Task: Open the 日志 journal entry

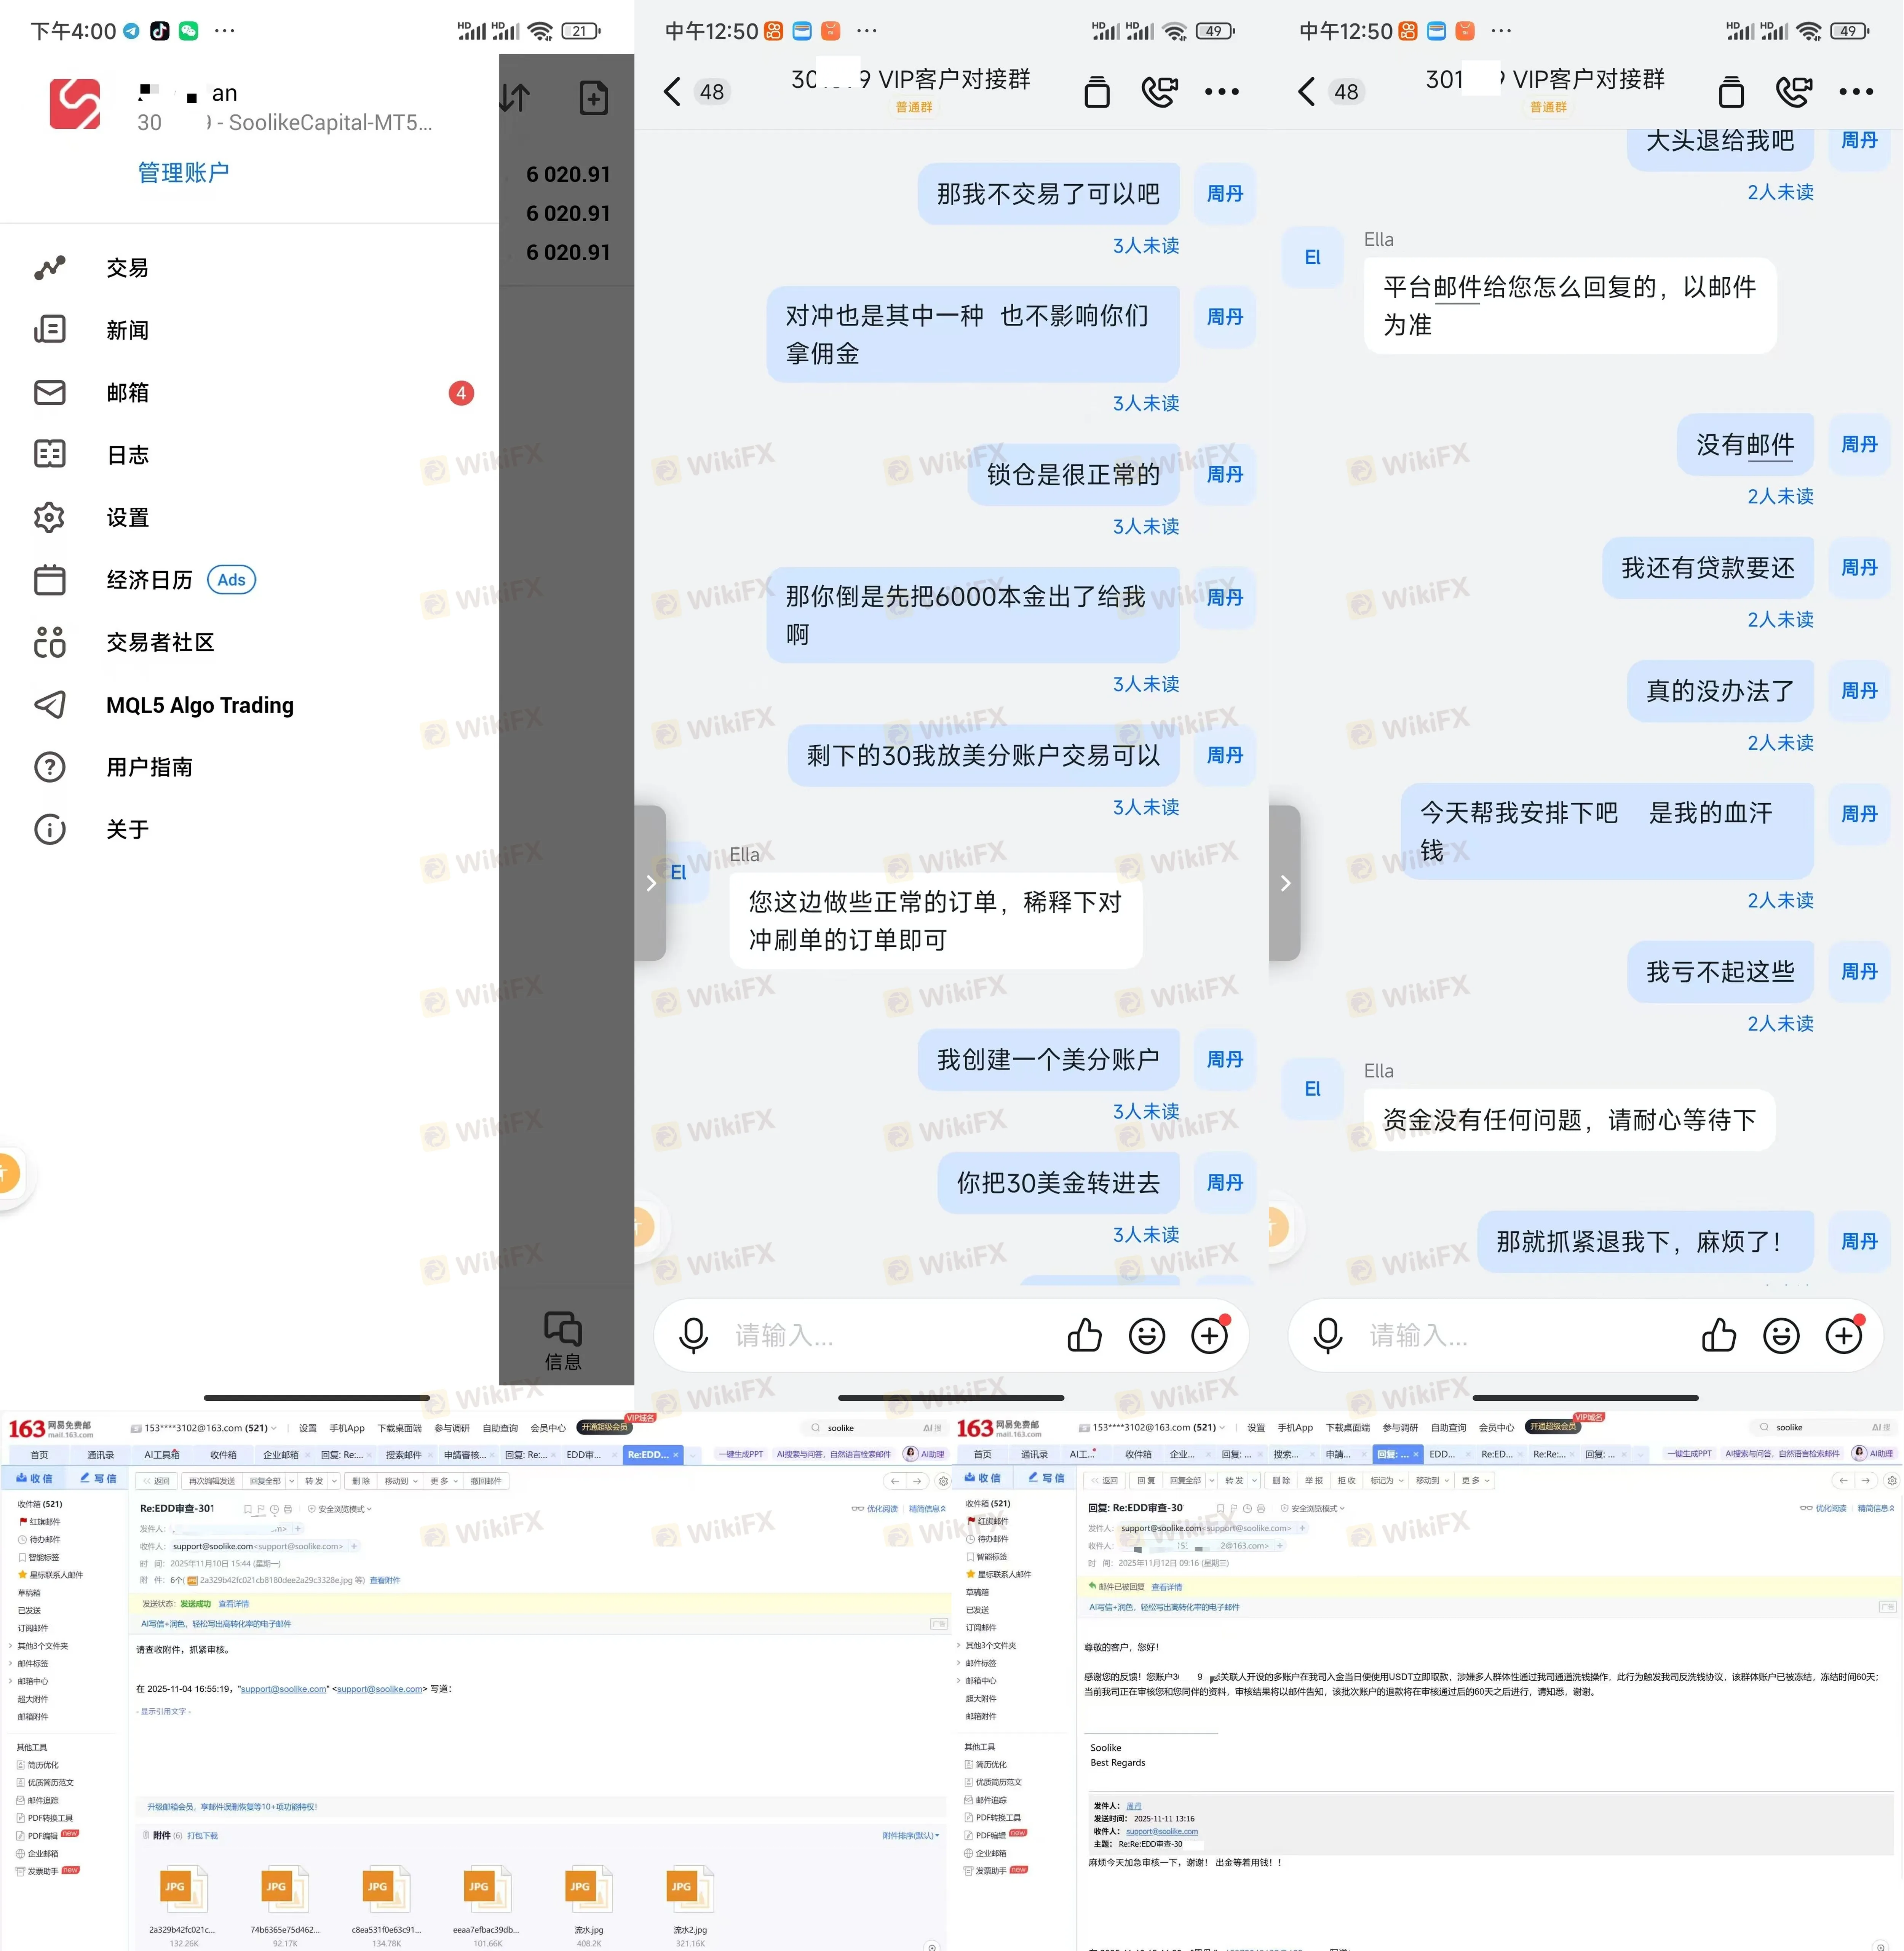Action: click(x=127, y=455)
